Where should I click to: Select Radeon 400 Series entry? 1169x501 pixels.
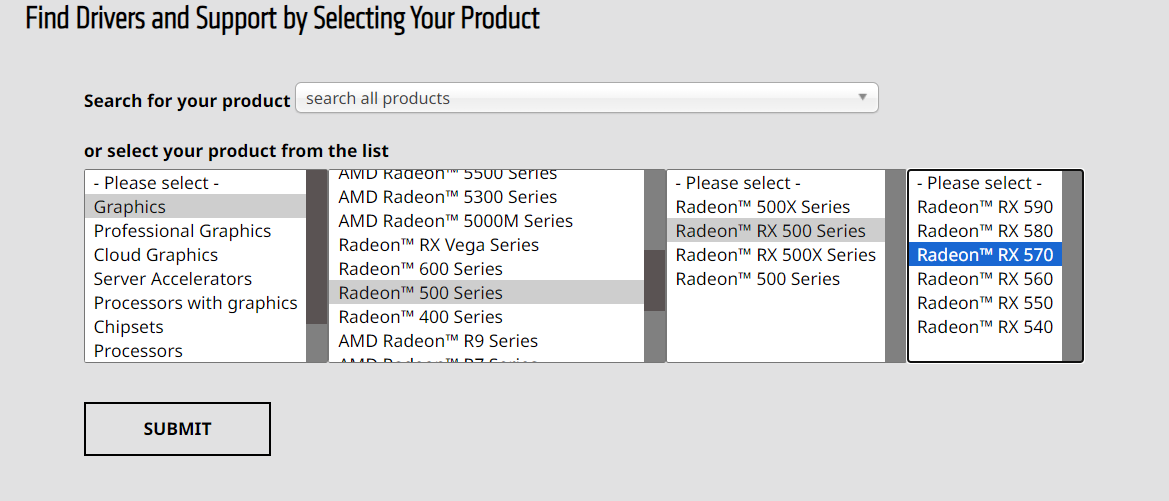420,317
